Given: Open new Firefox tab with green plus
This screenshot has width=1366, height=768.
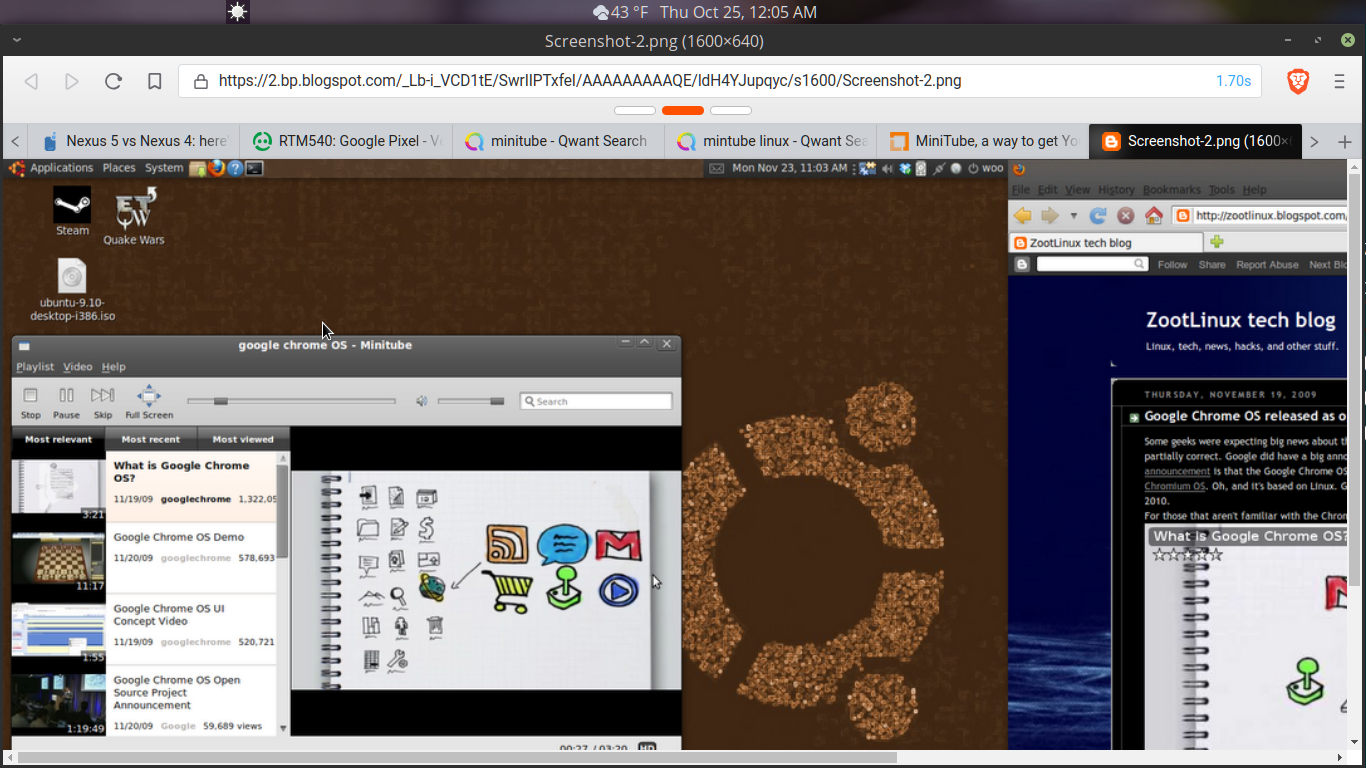Looking at the screenshot, I should click(1217, 242).
